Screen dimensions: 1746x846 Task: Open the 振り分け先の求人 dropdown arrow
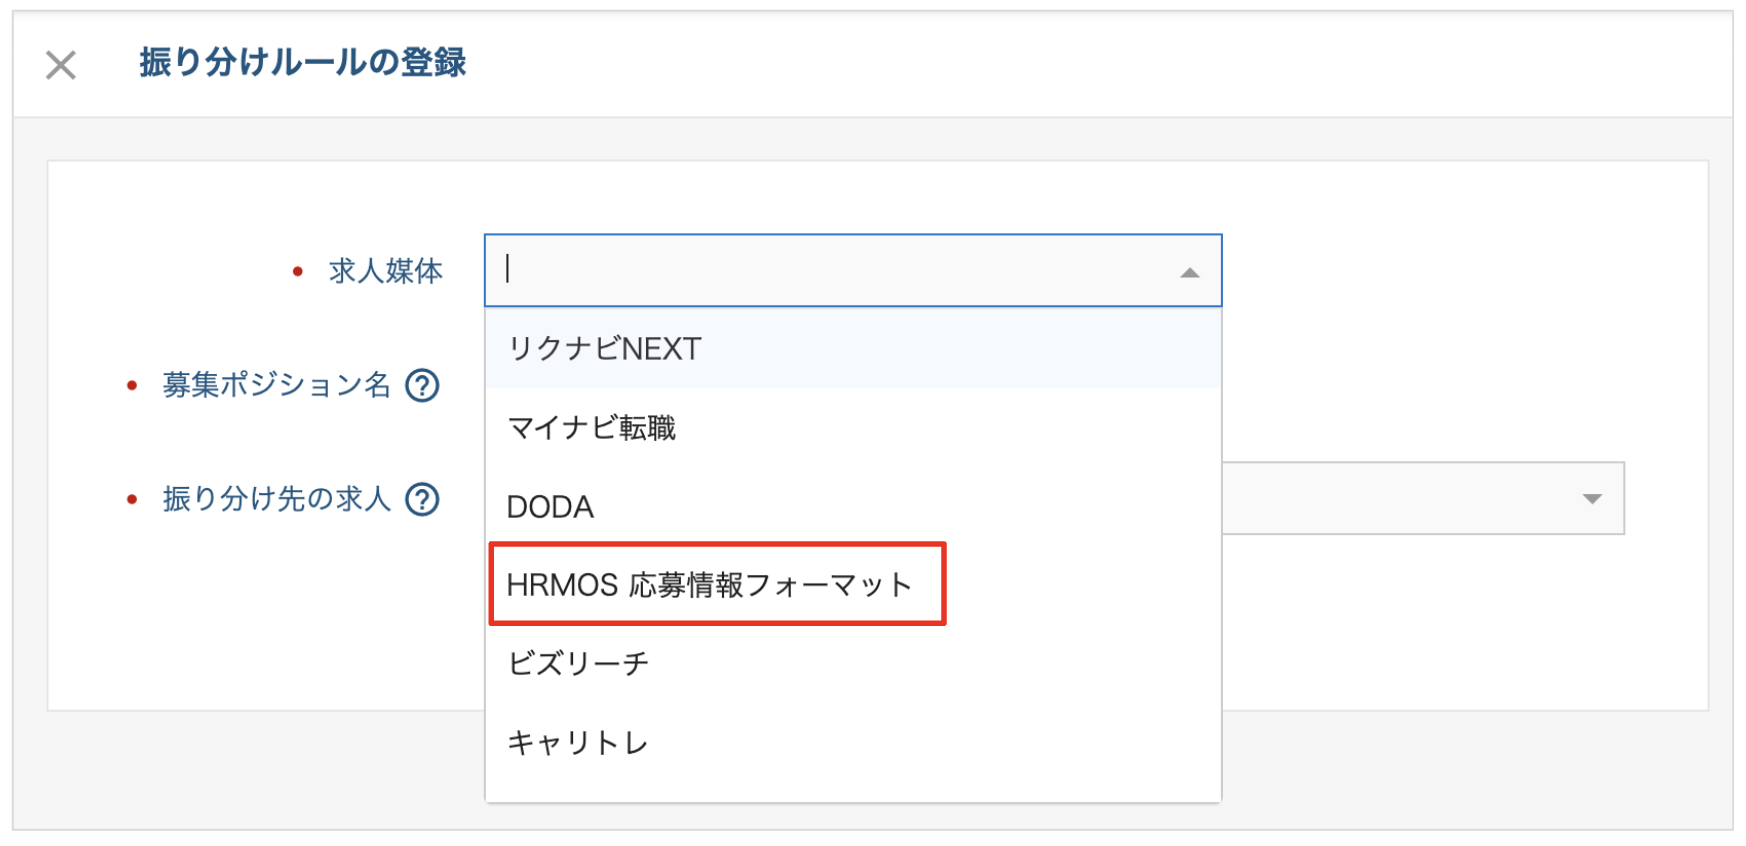[x=1592, y=498]
